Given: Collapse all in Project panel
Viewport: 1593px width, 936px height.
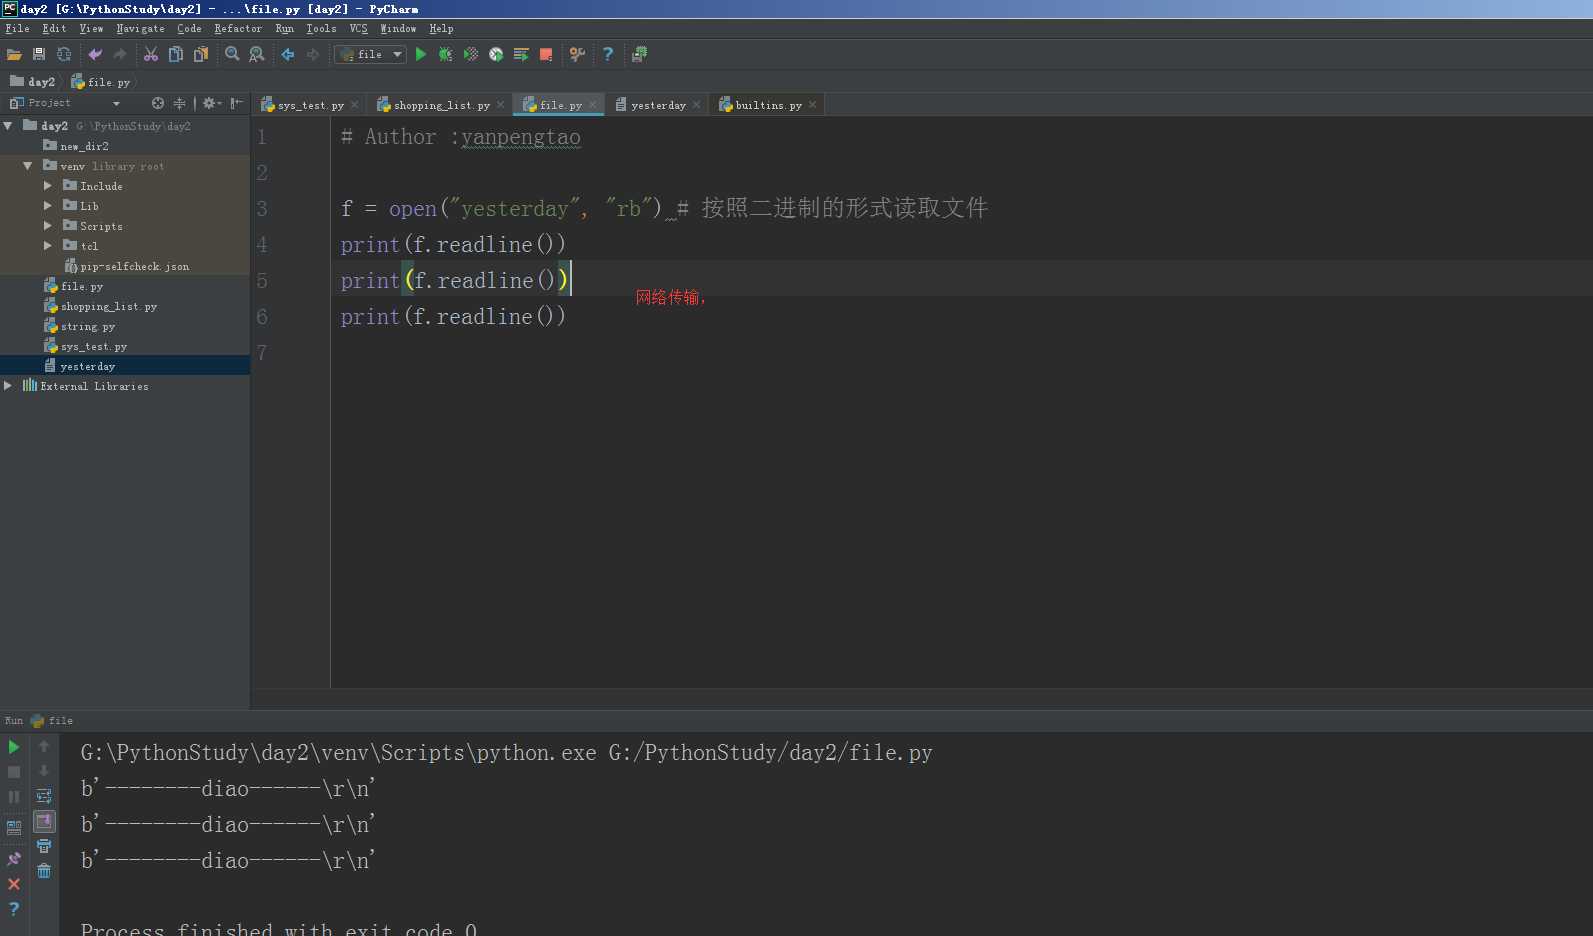Looking at the screenshot, I should coord(180,103).
